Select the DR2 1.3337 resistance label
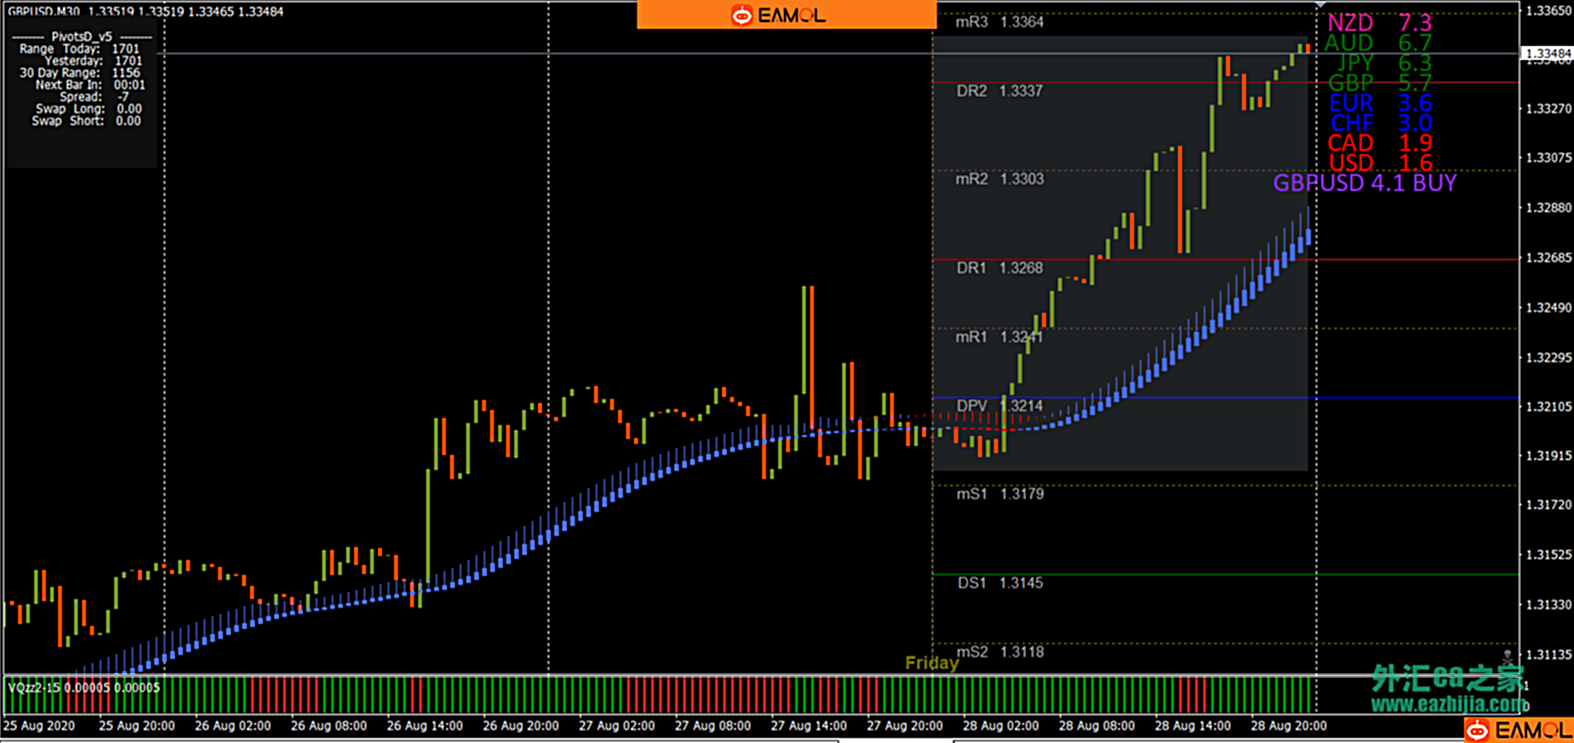The width and height of the screenshot is (1574, 743). tap(999, 91)
